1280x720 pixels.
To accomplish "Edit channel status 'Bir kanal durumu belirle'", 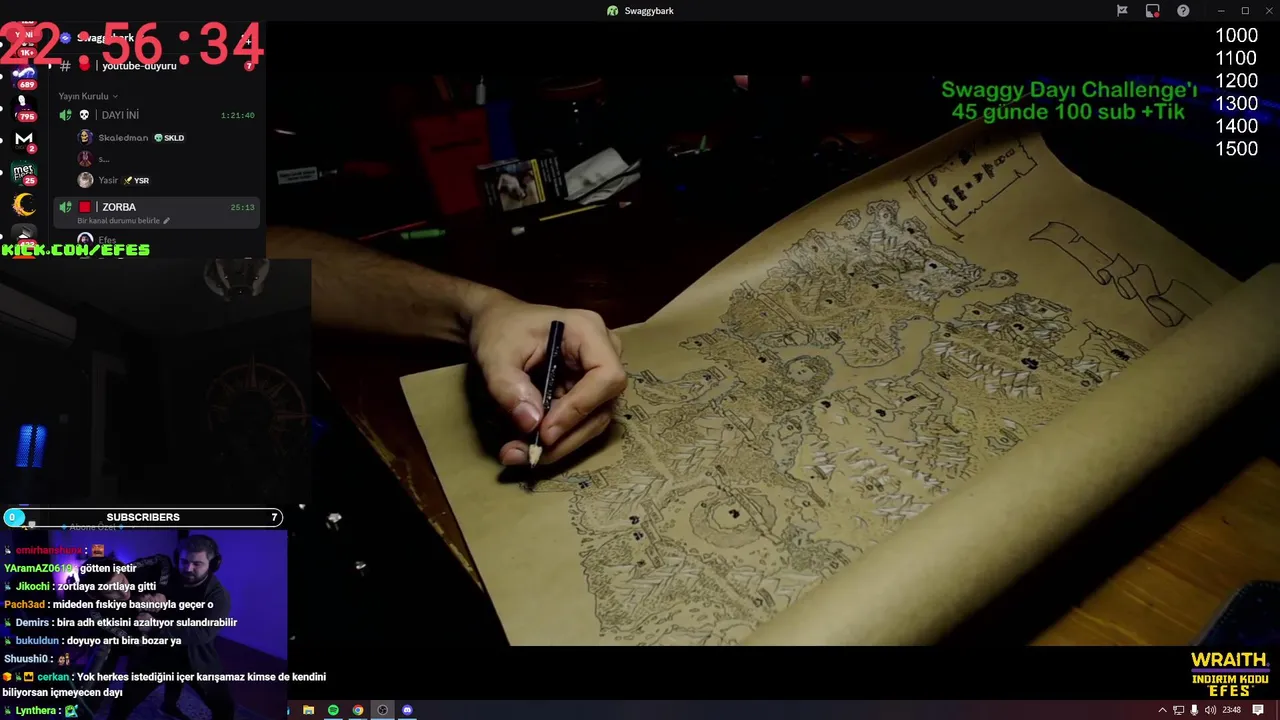I will pyautogui.click(x=123, y=221).
